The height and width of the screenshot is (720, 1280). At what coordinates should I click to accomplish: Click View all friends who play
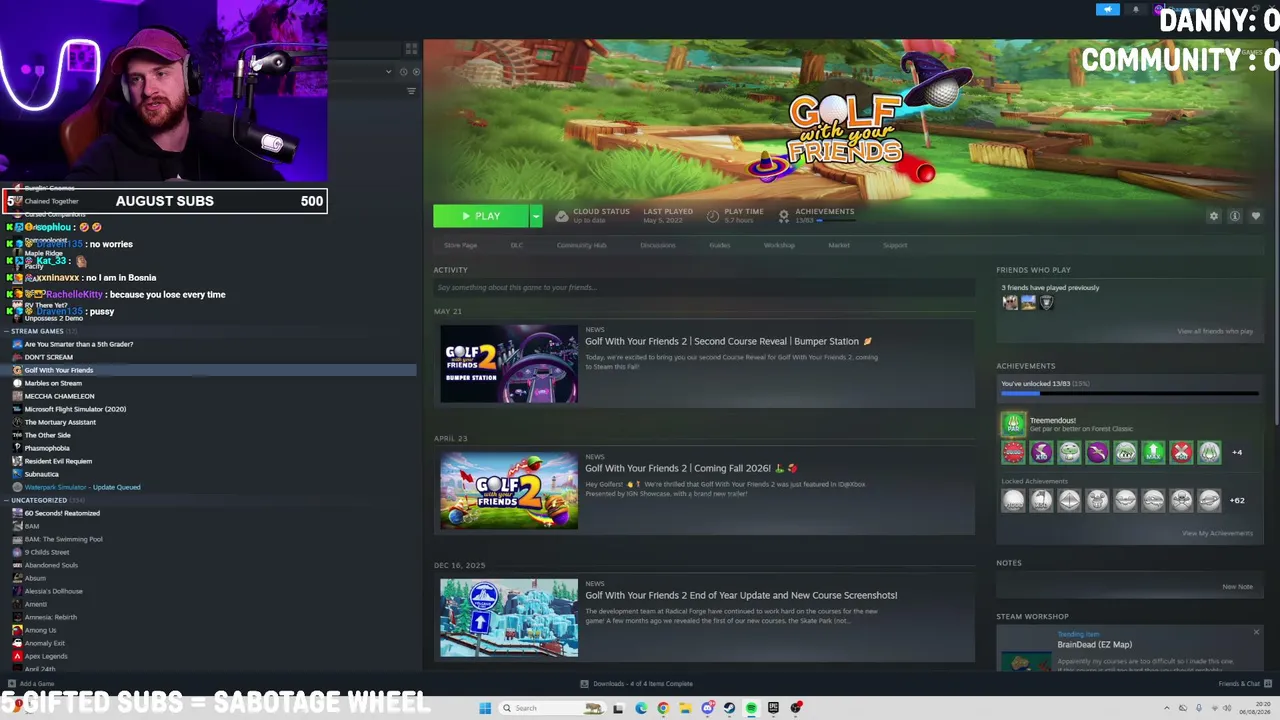pyautogui.click(x=1215, y=331)
